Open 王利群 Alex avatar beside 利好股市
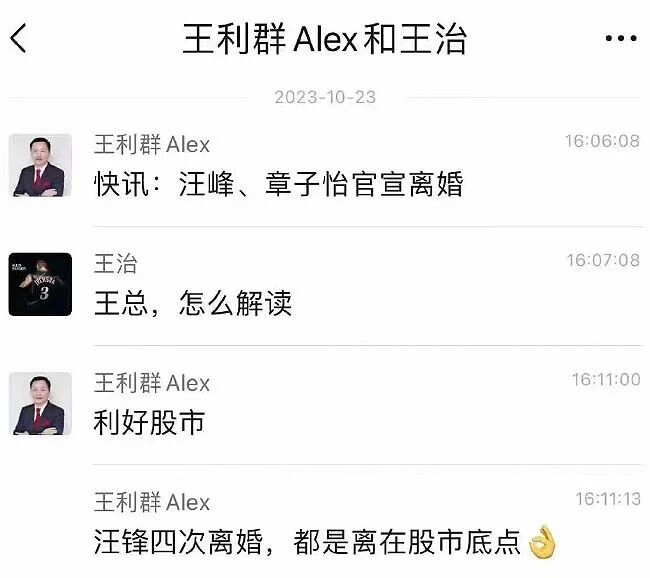The image size is (650, 578). coord(40,403)
